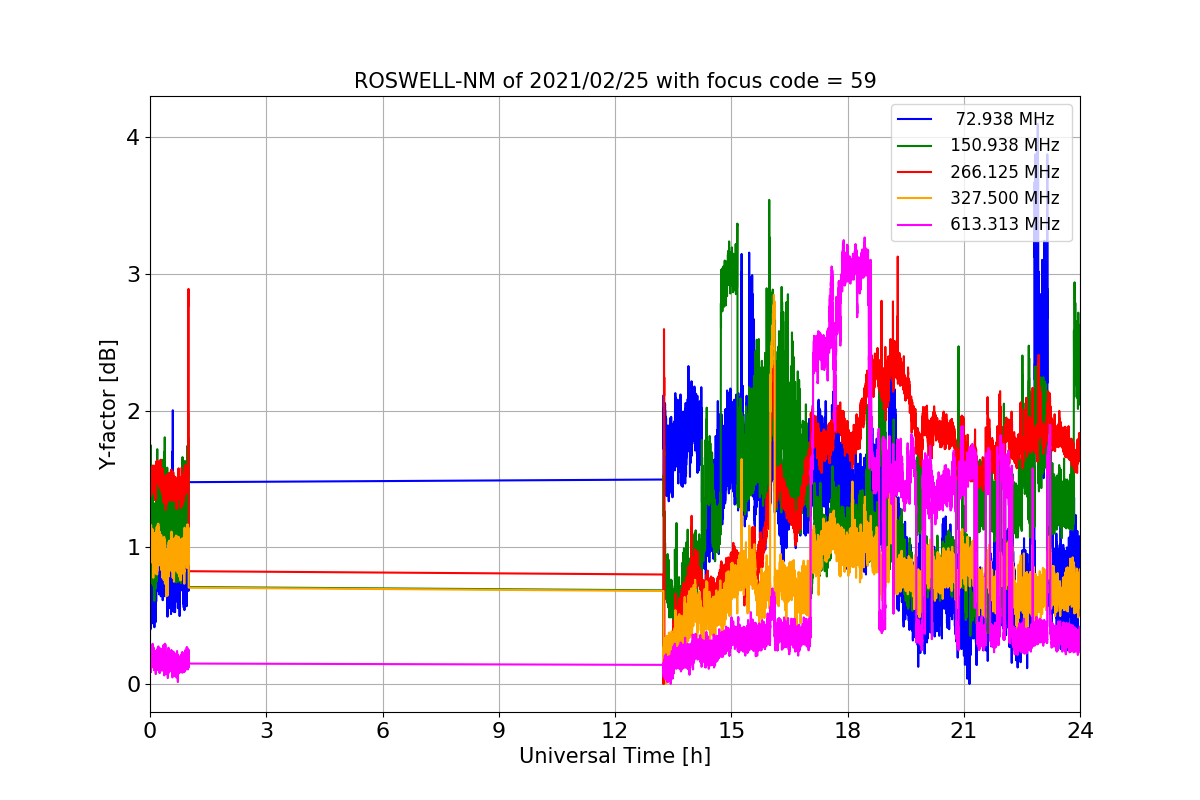Click the y-axis tick label 3

tap(133, 274)
